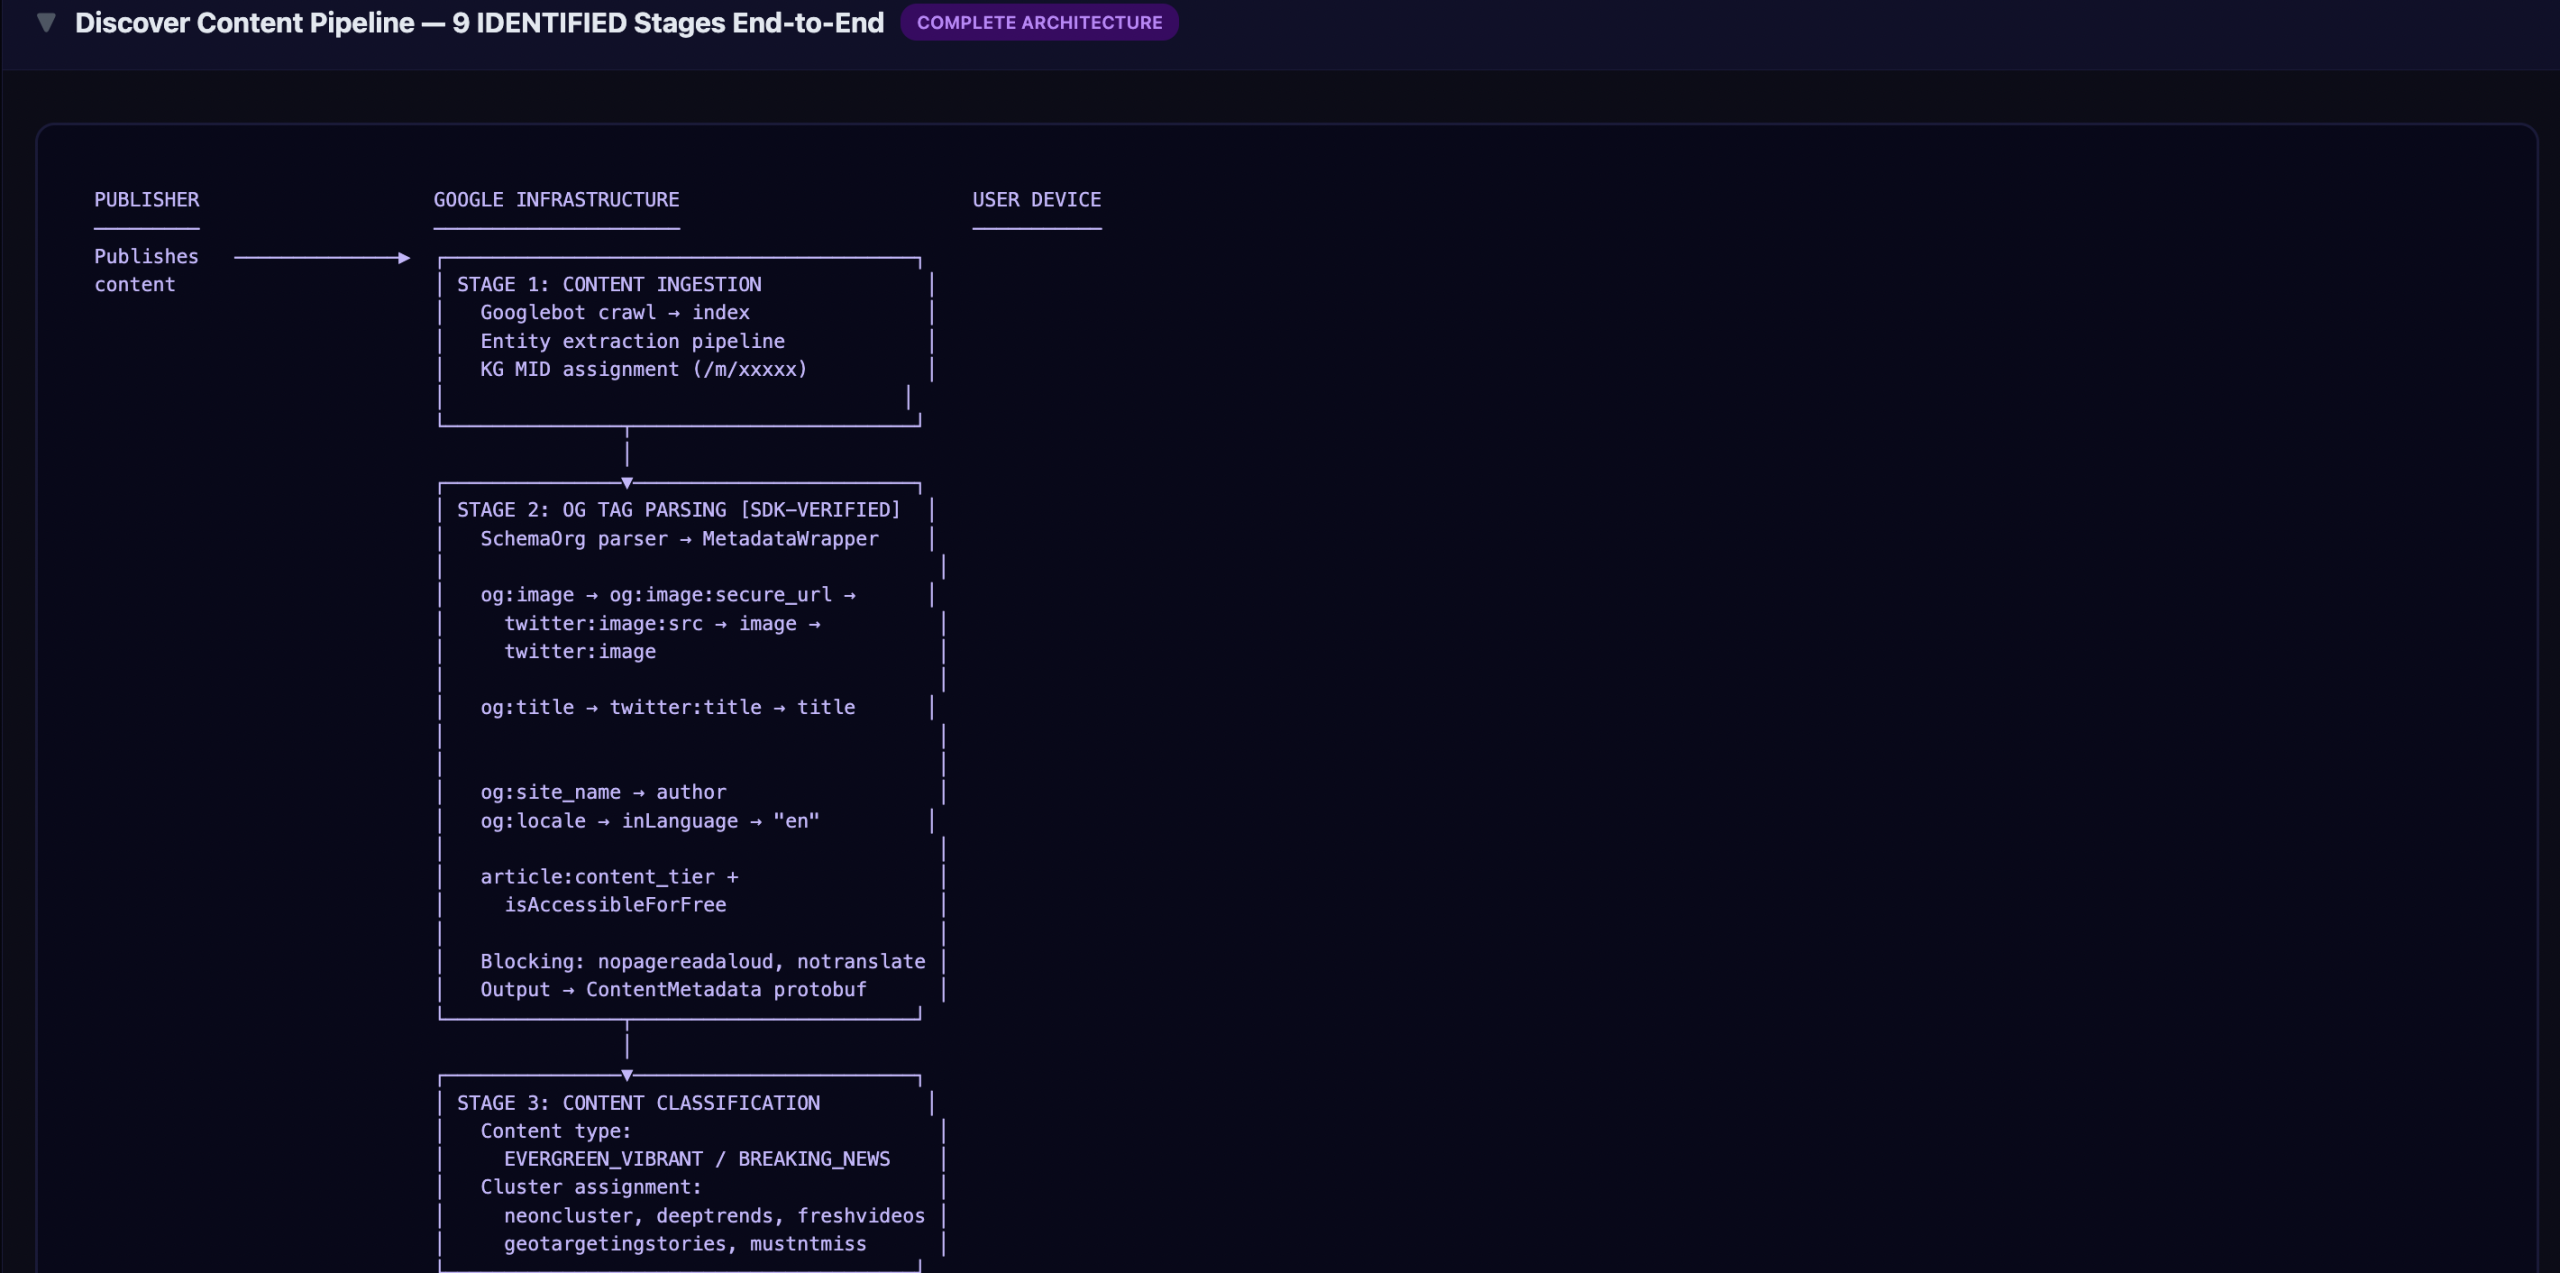Click the STAGE 2: OG TAG PARSING heading

(678, 510)
